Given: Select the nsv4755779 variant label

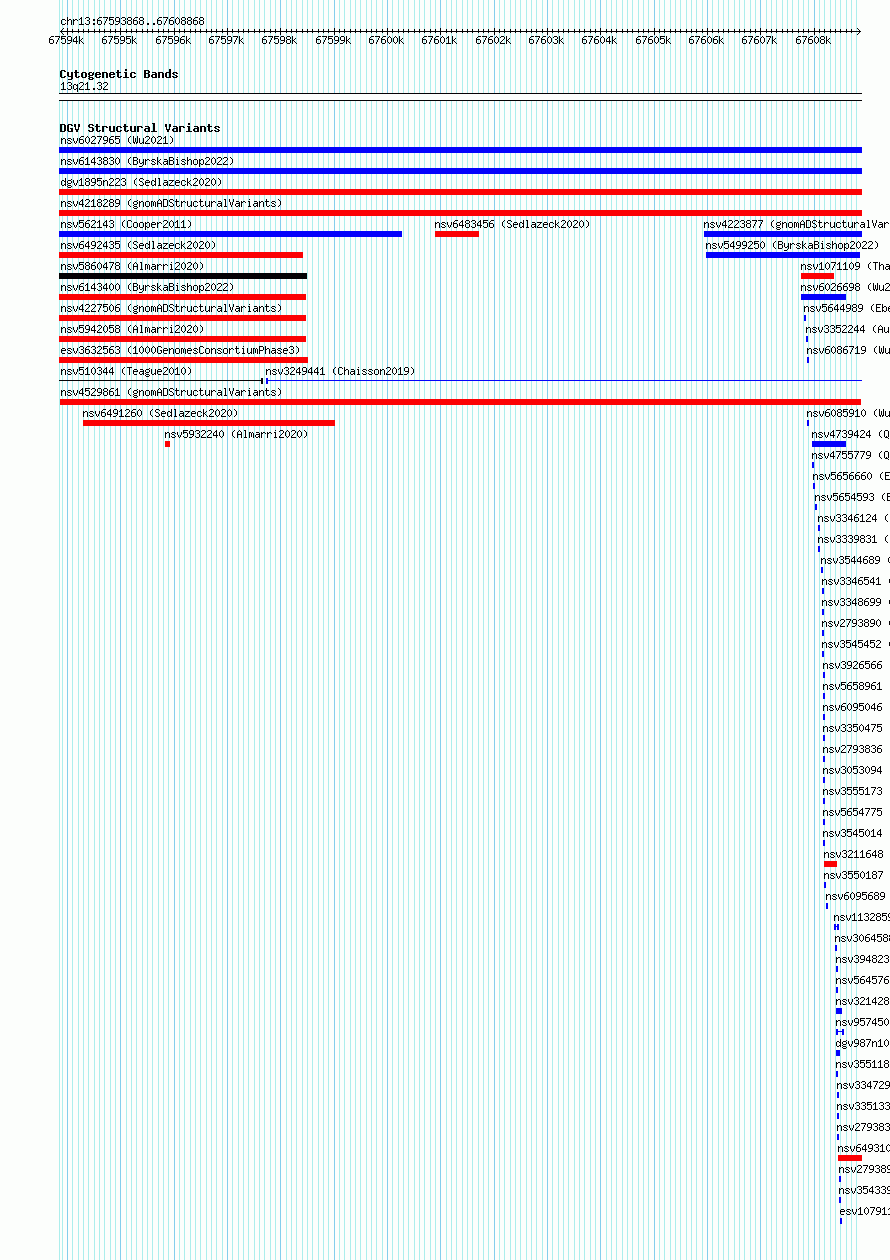Looking at the screenshot, I should coord(850,455).
